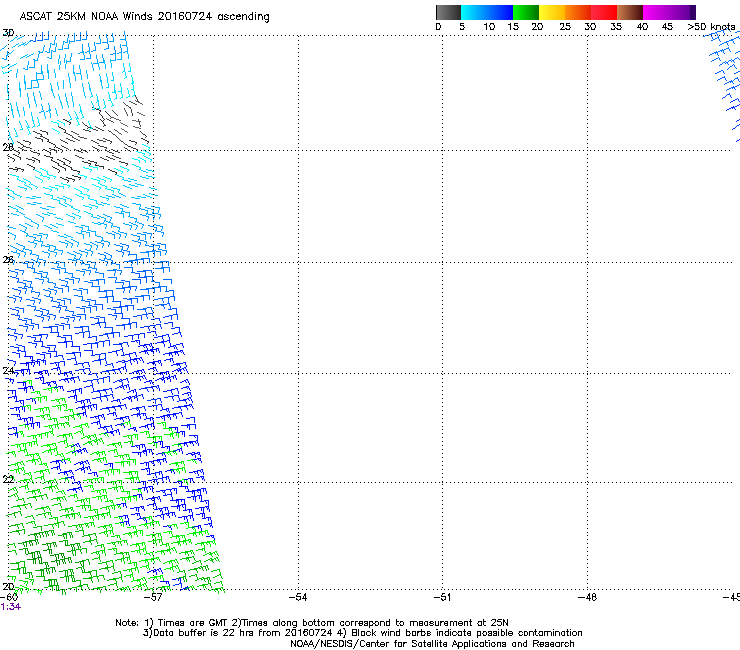The image size is (740, 650).
Task: Click the orange 25-30 knots color bar segment
Action: coord(578,12)
